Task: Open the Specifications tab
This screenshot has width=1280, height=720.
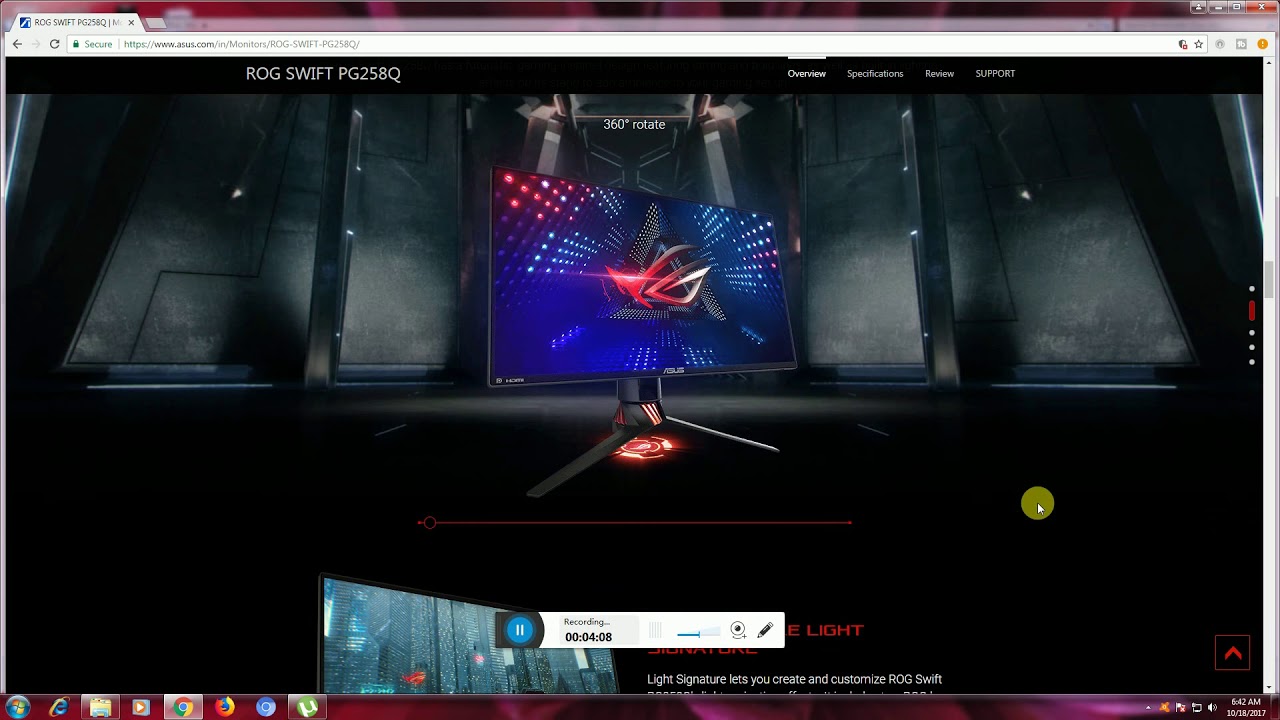Action: [875, 74]
